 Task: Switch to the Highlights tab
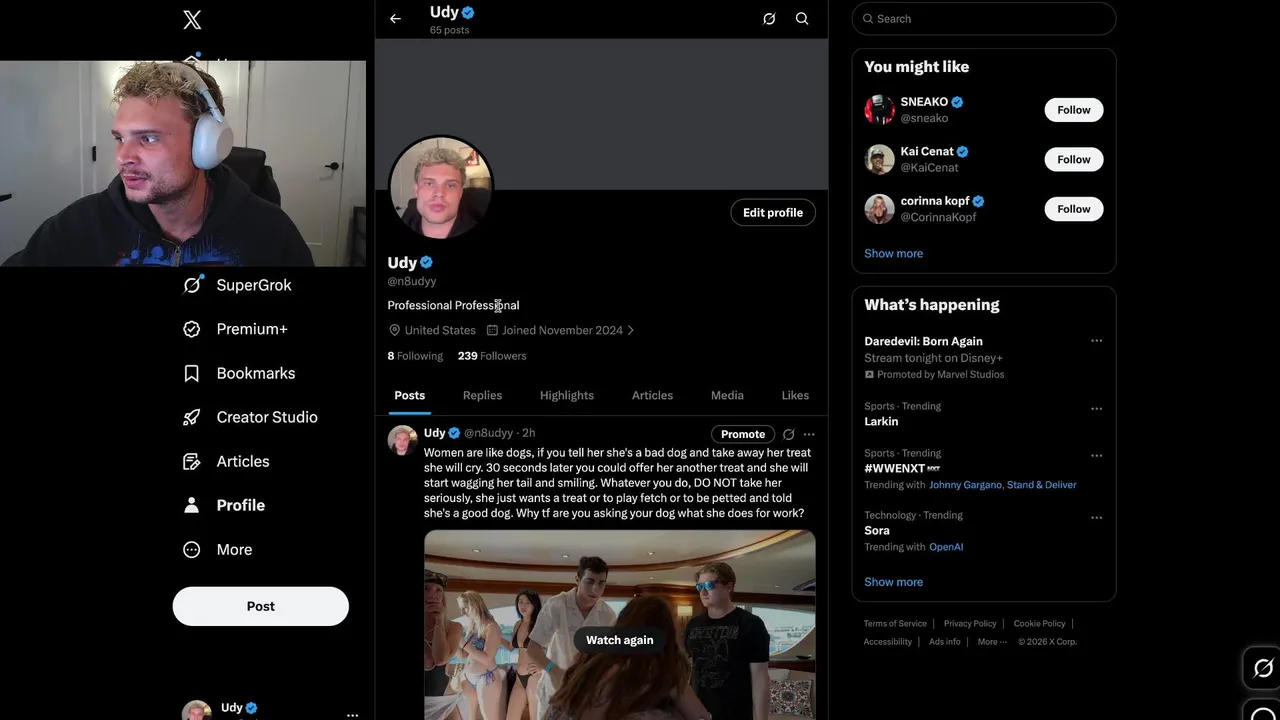[567, 395]
